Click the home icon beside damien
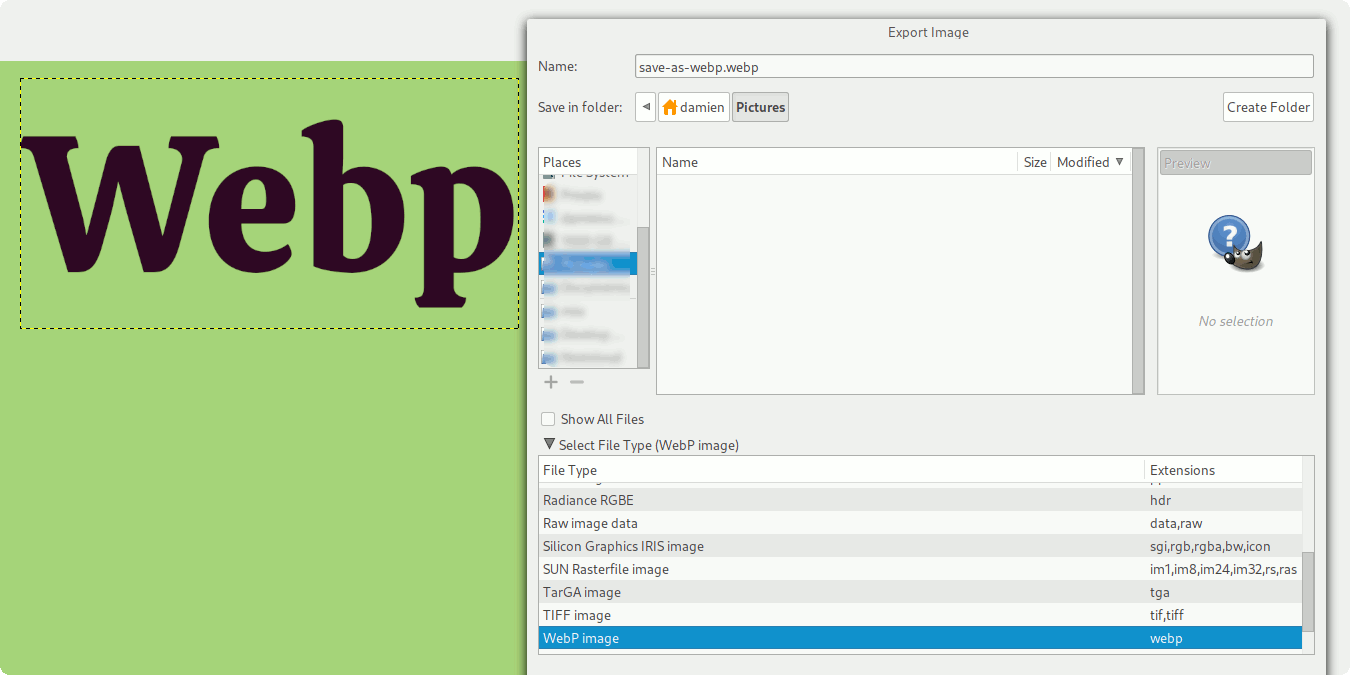Viewport: 1350px width, 675px height. [672, 106]
